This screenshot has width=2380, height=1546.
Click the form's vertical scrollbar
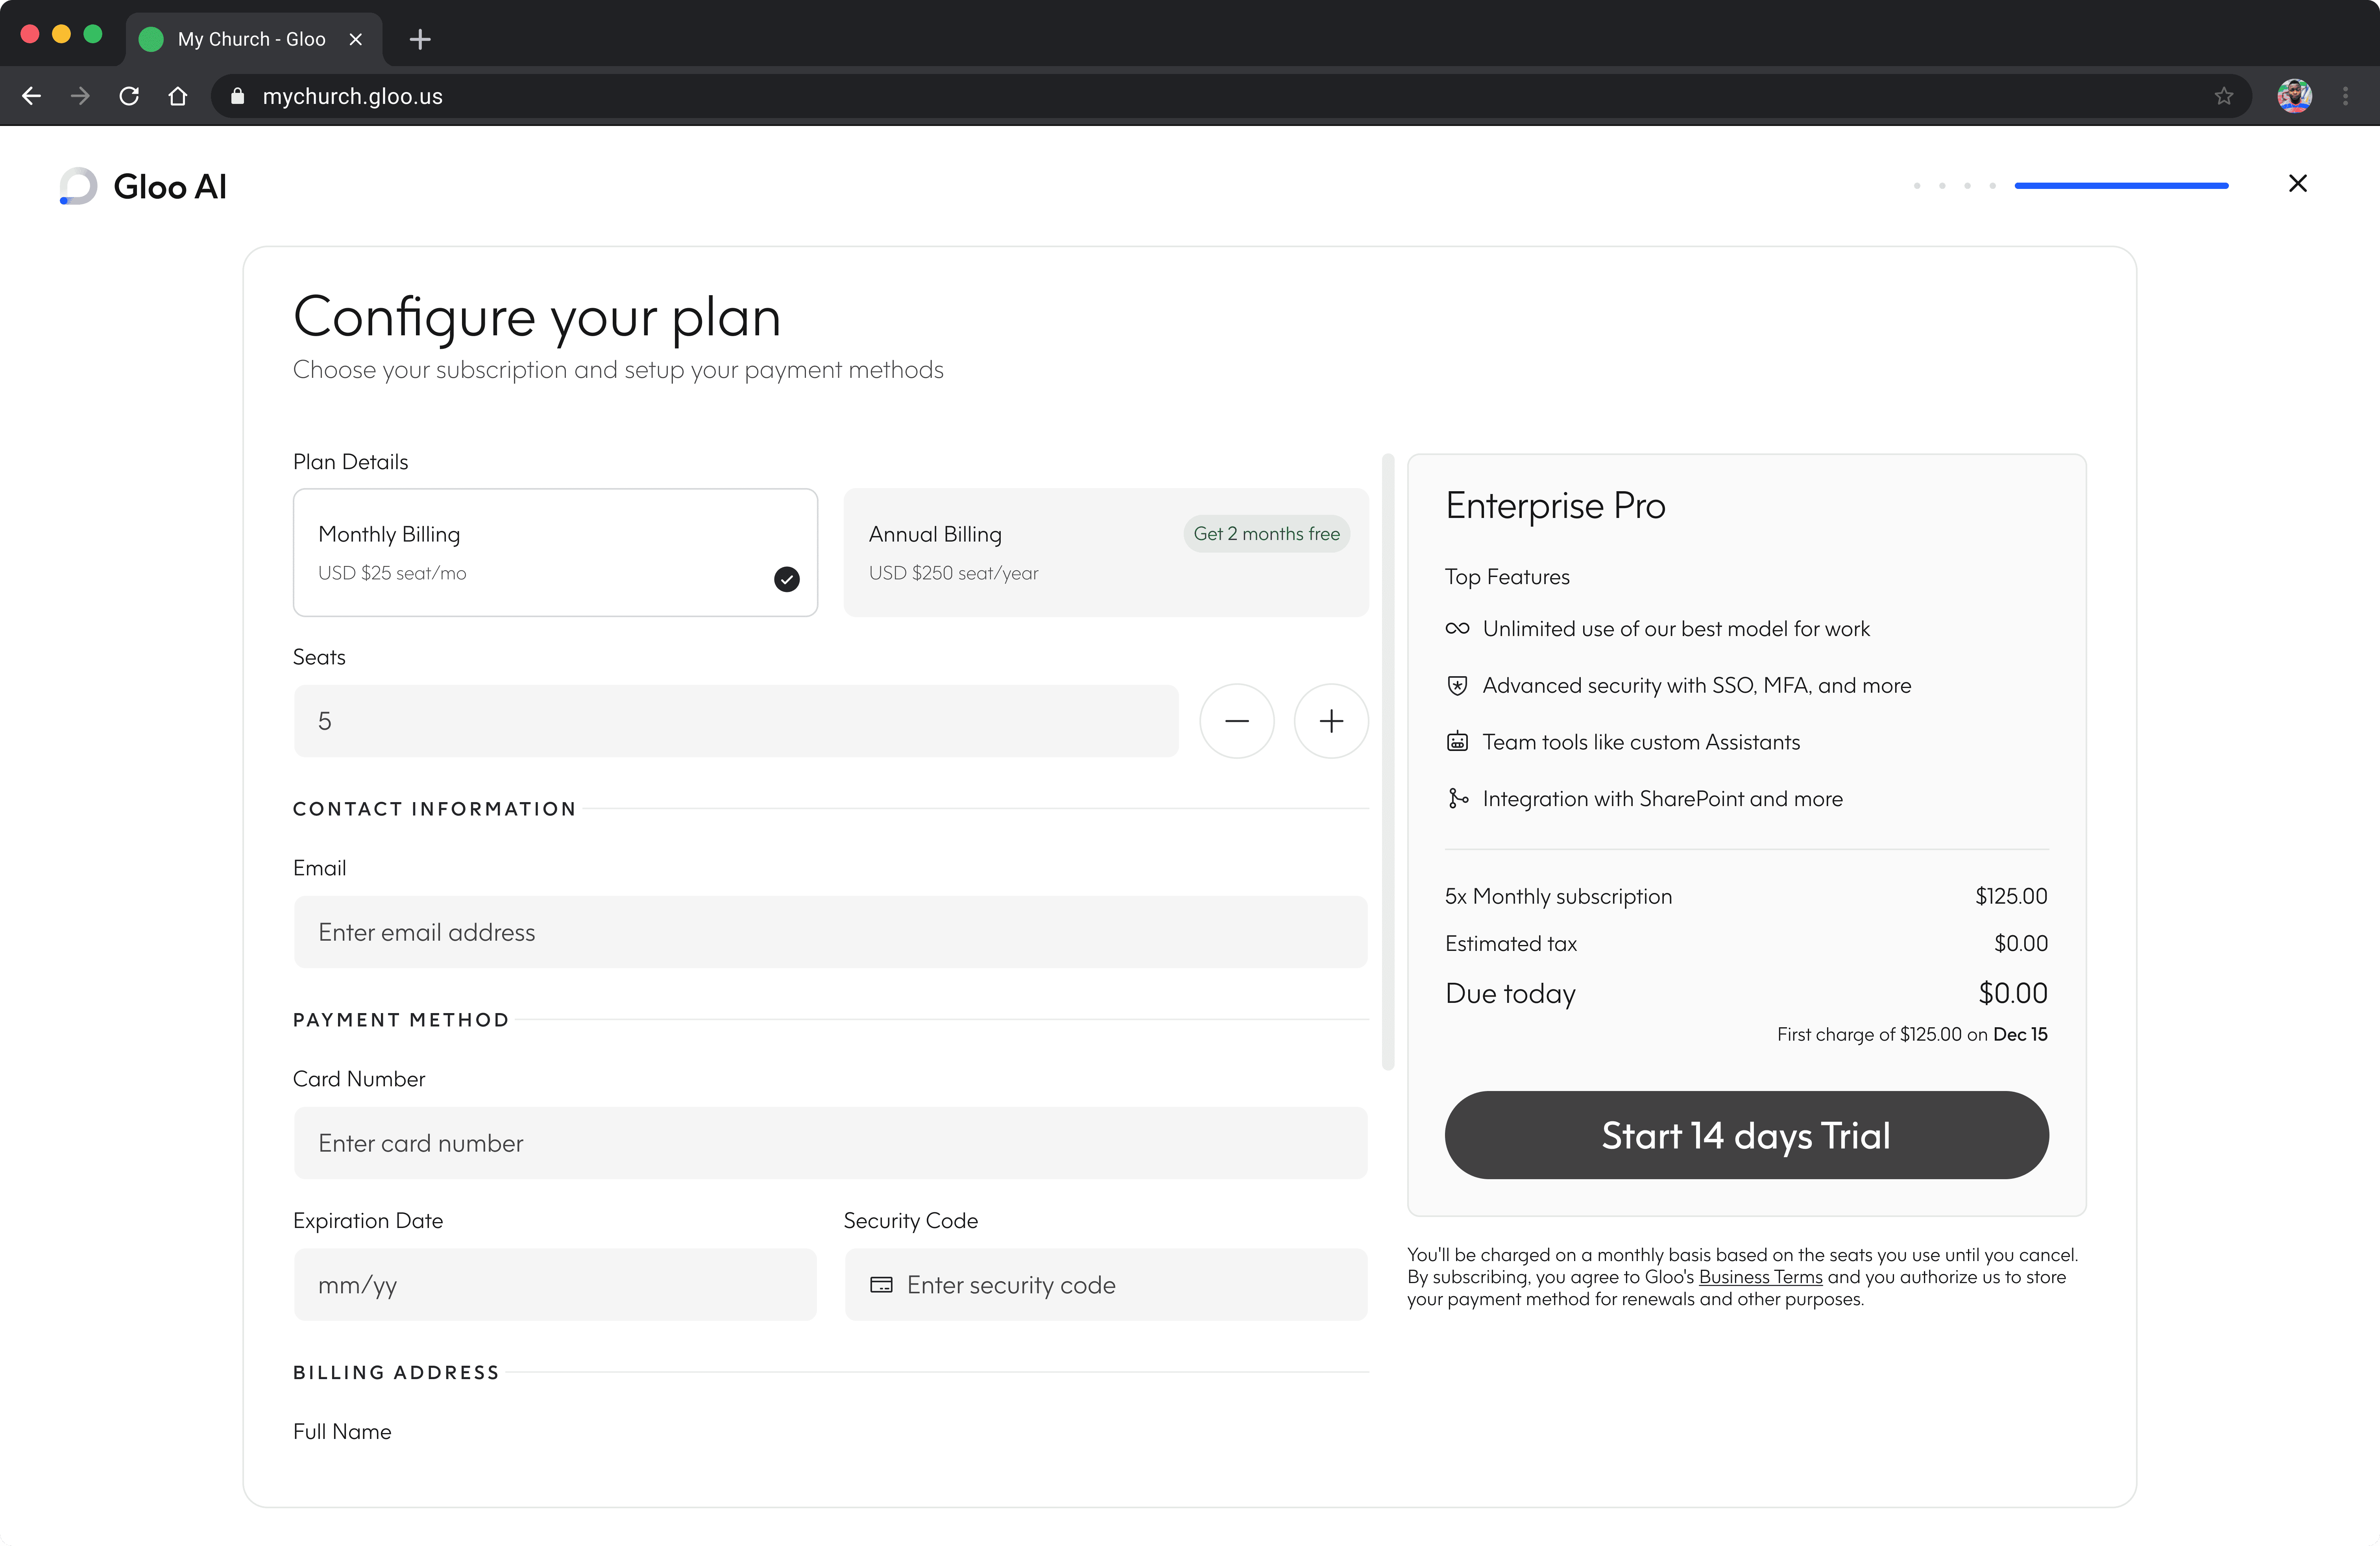click(x=1387, y=762)
